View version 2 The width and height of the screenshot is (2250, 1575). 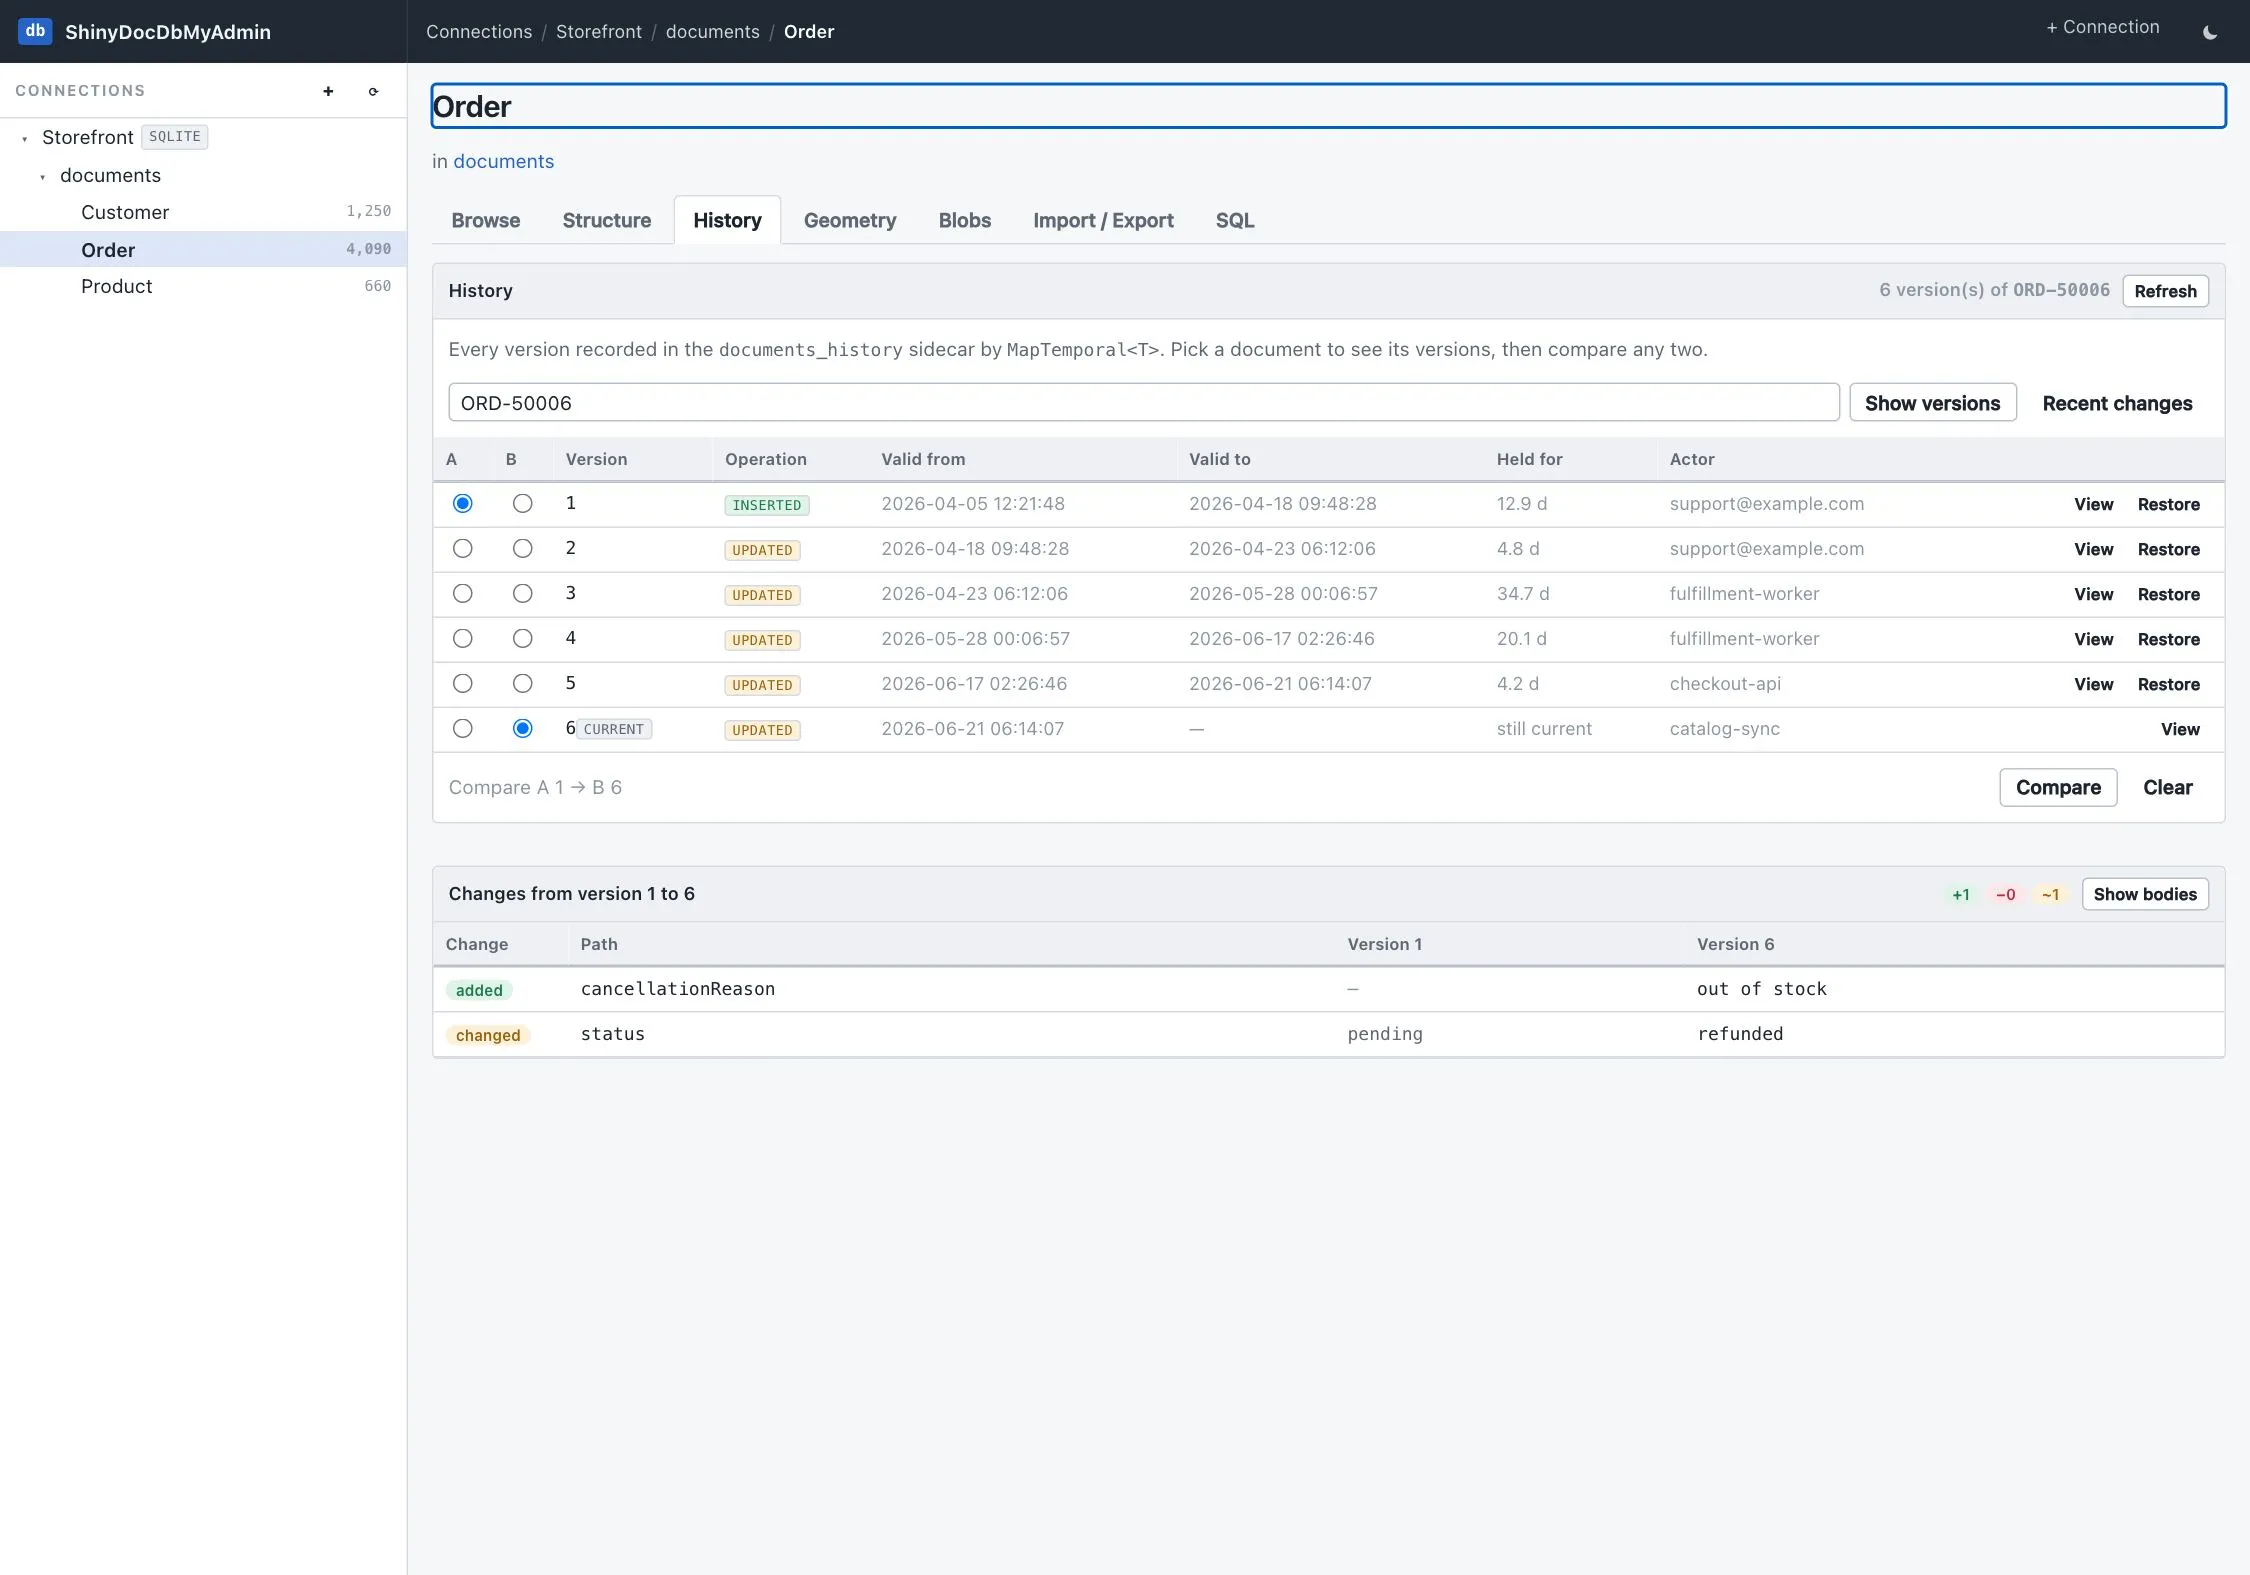2093,549
